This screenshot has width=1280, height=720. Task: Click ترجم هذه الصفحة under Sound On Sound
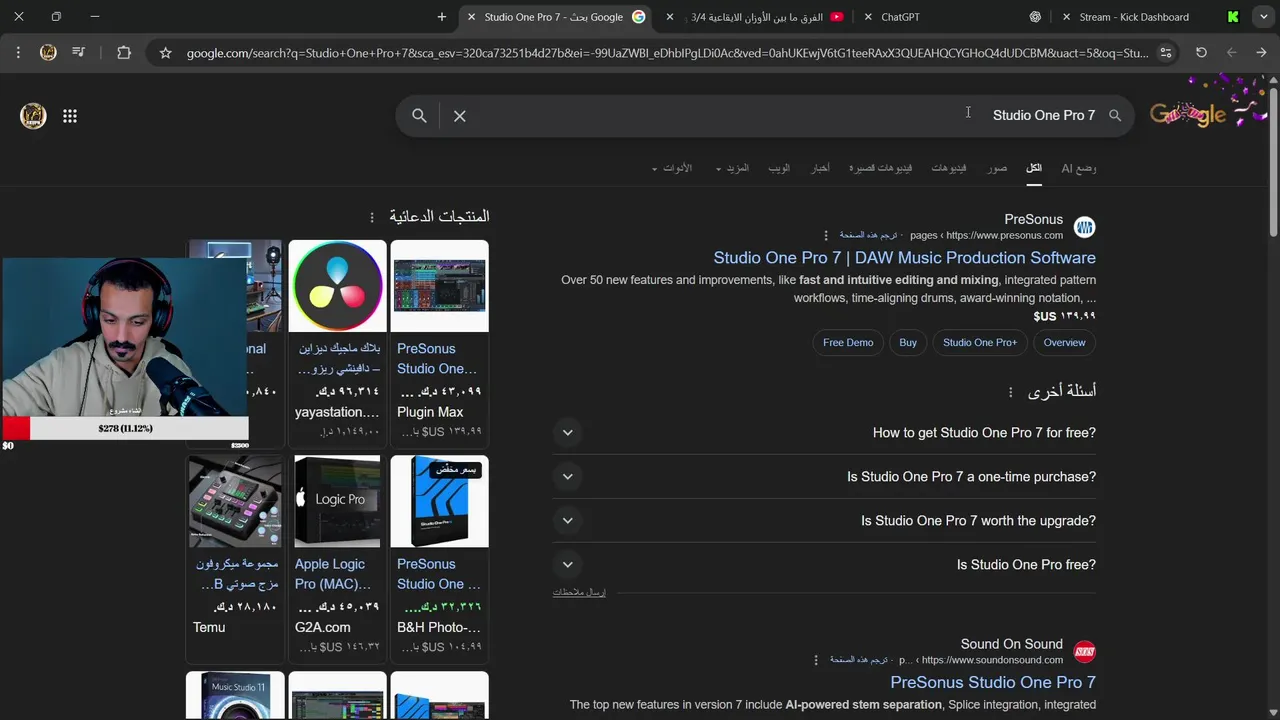coord(858,660)
